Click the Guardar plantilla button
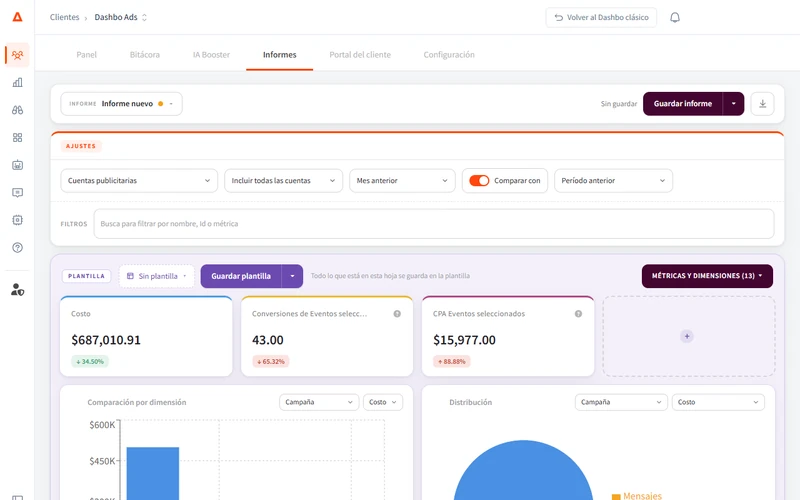 (241, 276)
